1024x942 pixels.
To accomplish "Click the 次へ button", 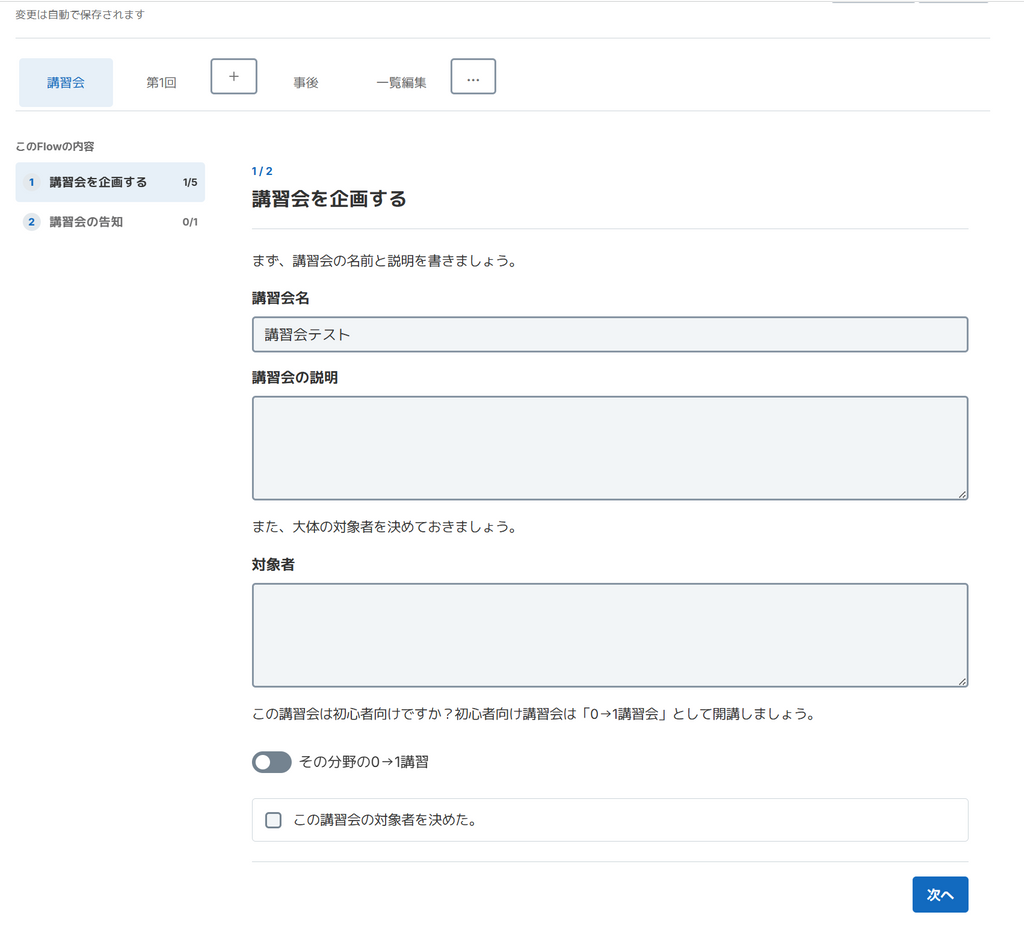I will point(940,894).
